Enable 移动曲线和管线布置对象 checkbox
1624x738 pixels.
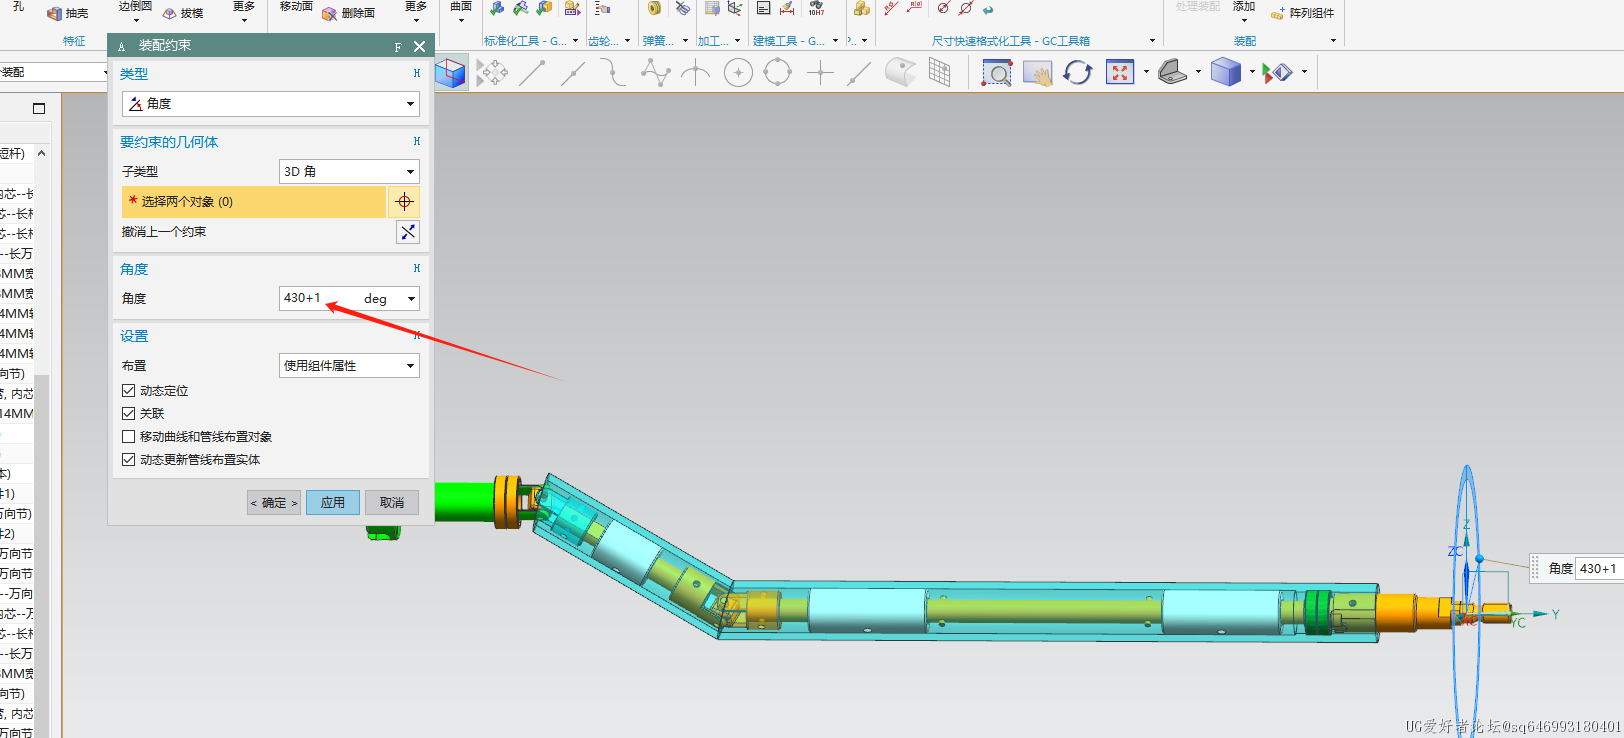click(128, 437)
